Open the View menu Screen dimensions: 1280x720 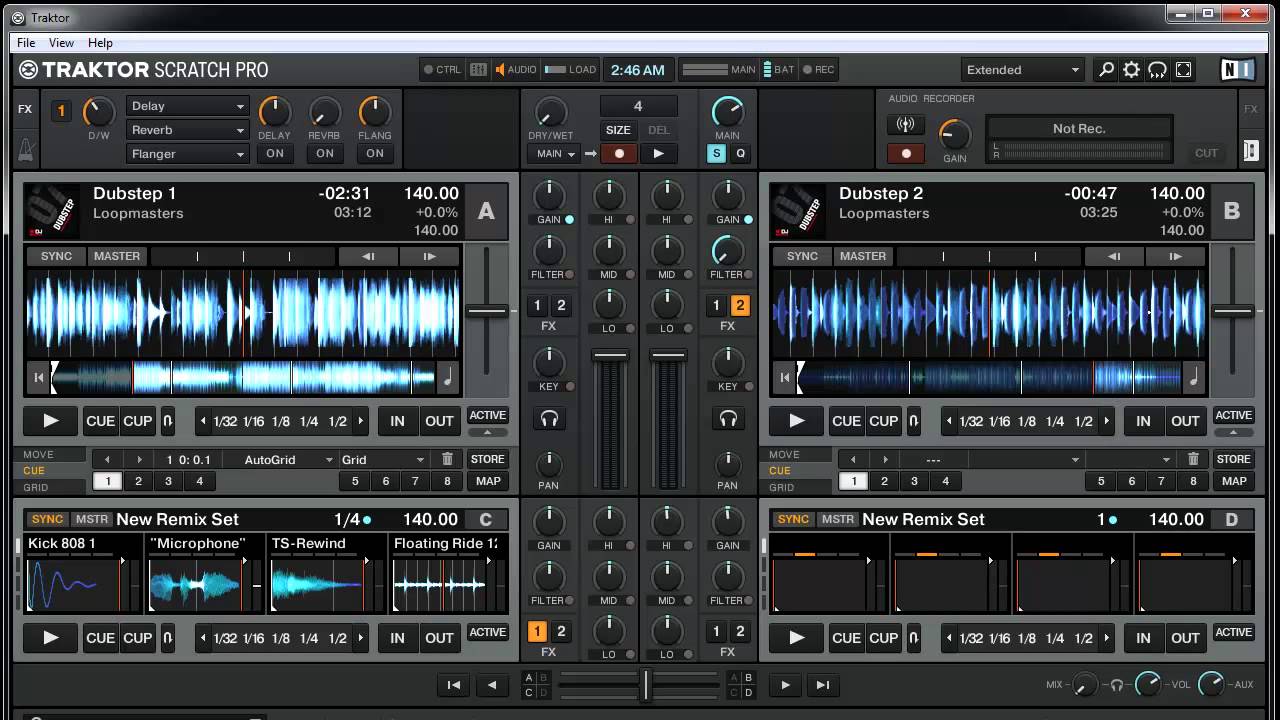click(62, 43)
